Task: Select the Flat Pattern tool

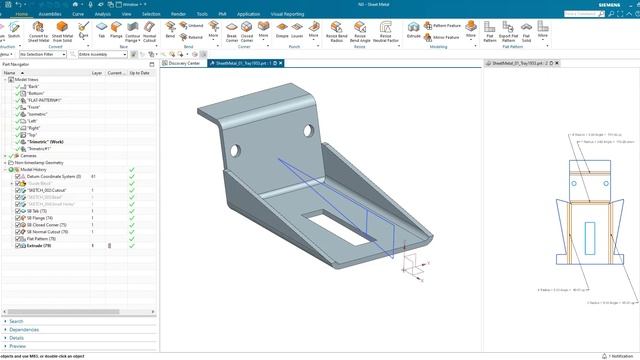Action: [489, 32]
